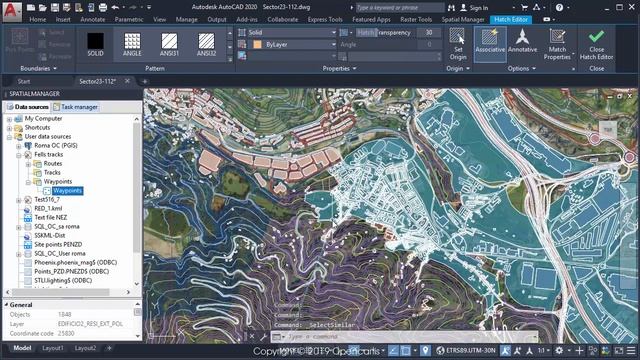Expand the Shortcuts tree node

[9, 128]
